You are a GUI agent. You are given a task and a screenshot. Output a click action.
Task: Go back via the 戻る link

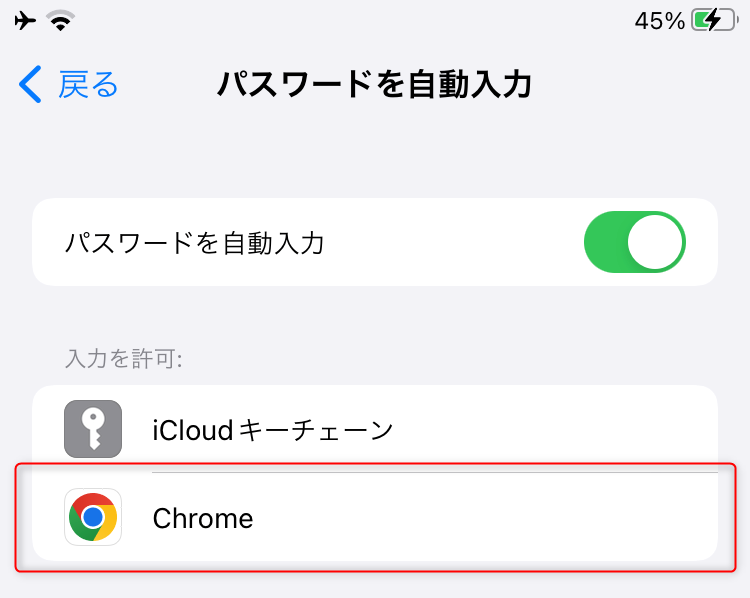(x=88, y=85)
